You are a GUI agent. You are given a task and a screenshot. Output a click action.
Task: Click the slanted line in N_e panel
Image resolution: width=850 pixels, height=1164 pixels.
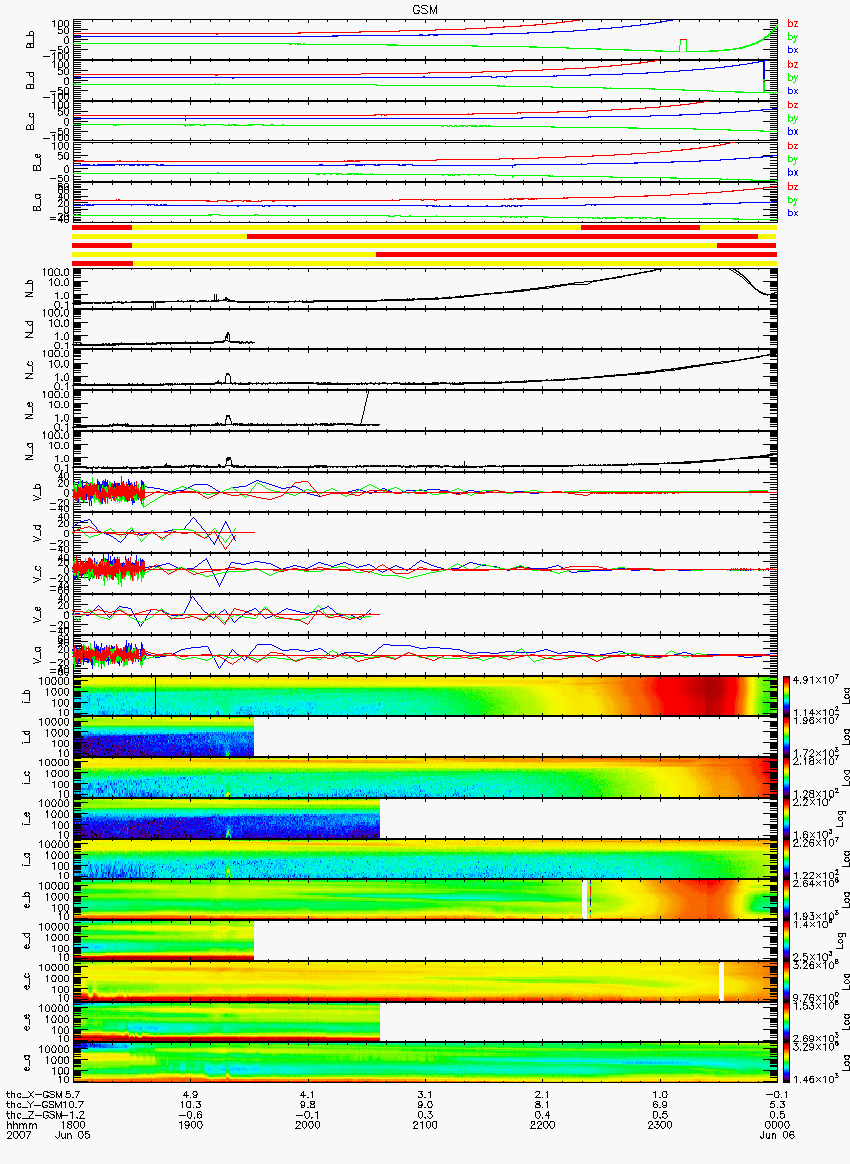pyautogui.click(x=364, y=408)
